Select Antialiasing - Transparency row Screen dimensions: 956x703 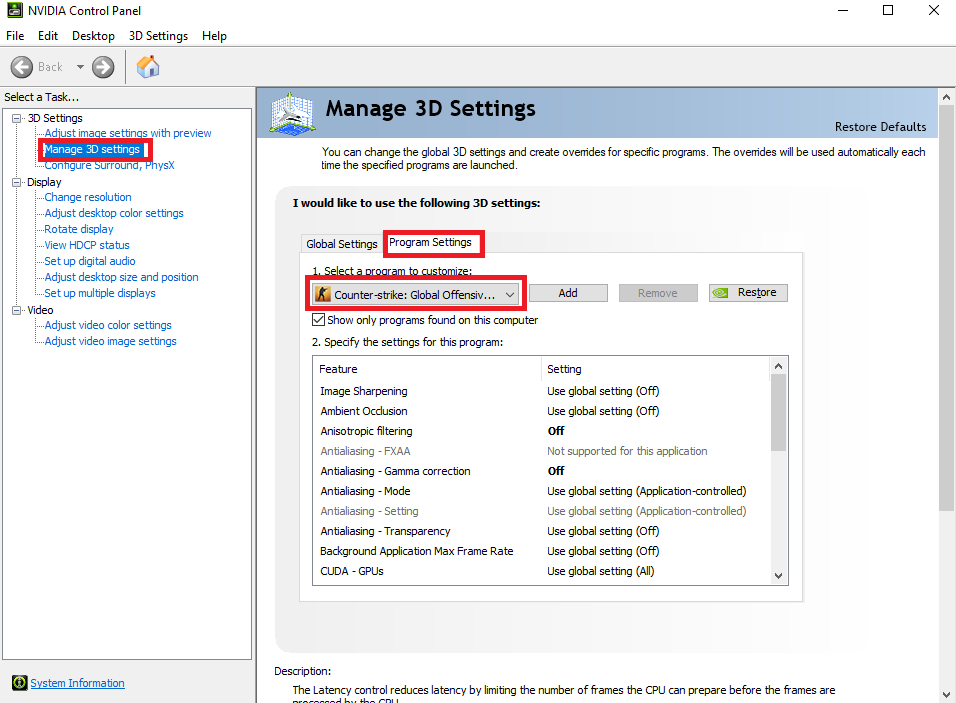pyautogui.click(x=541, y=531)
